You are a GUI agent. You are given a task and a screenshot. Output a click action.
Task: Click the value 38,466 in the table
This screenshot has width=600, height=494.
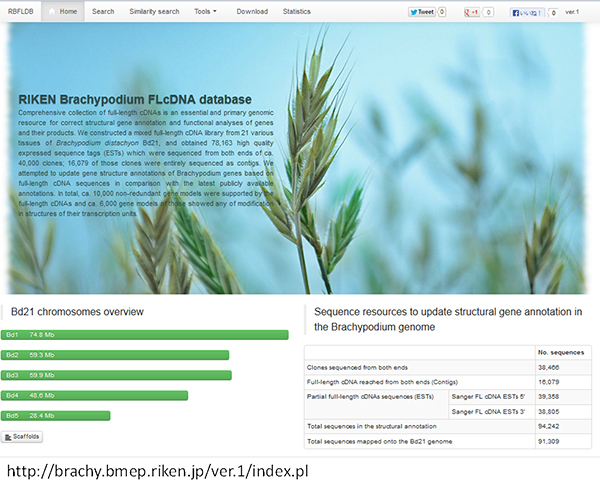(548, 367)
